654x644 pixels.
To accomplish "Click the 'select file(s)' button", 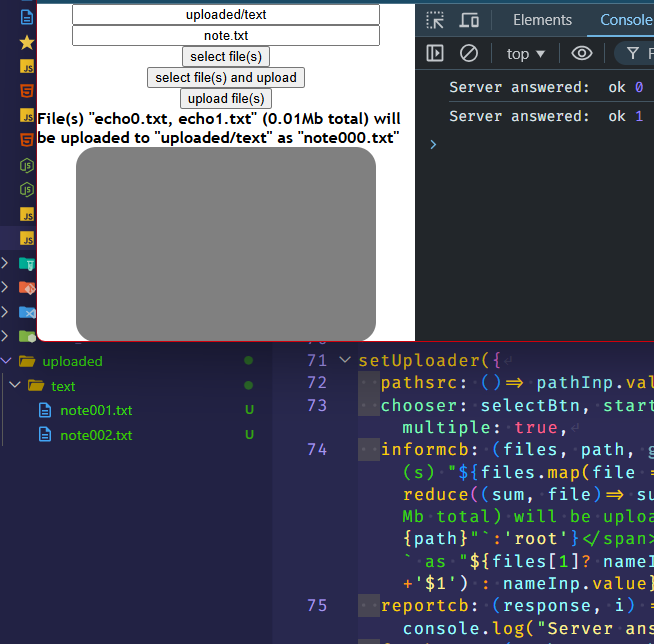I will [226, 56].
